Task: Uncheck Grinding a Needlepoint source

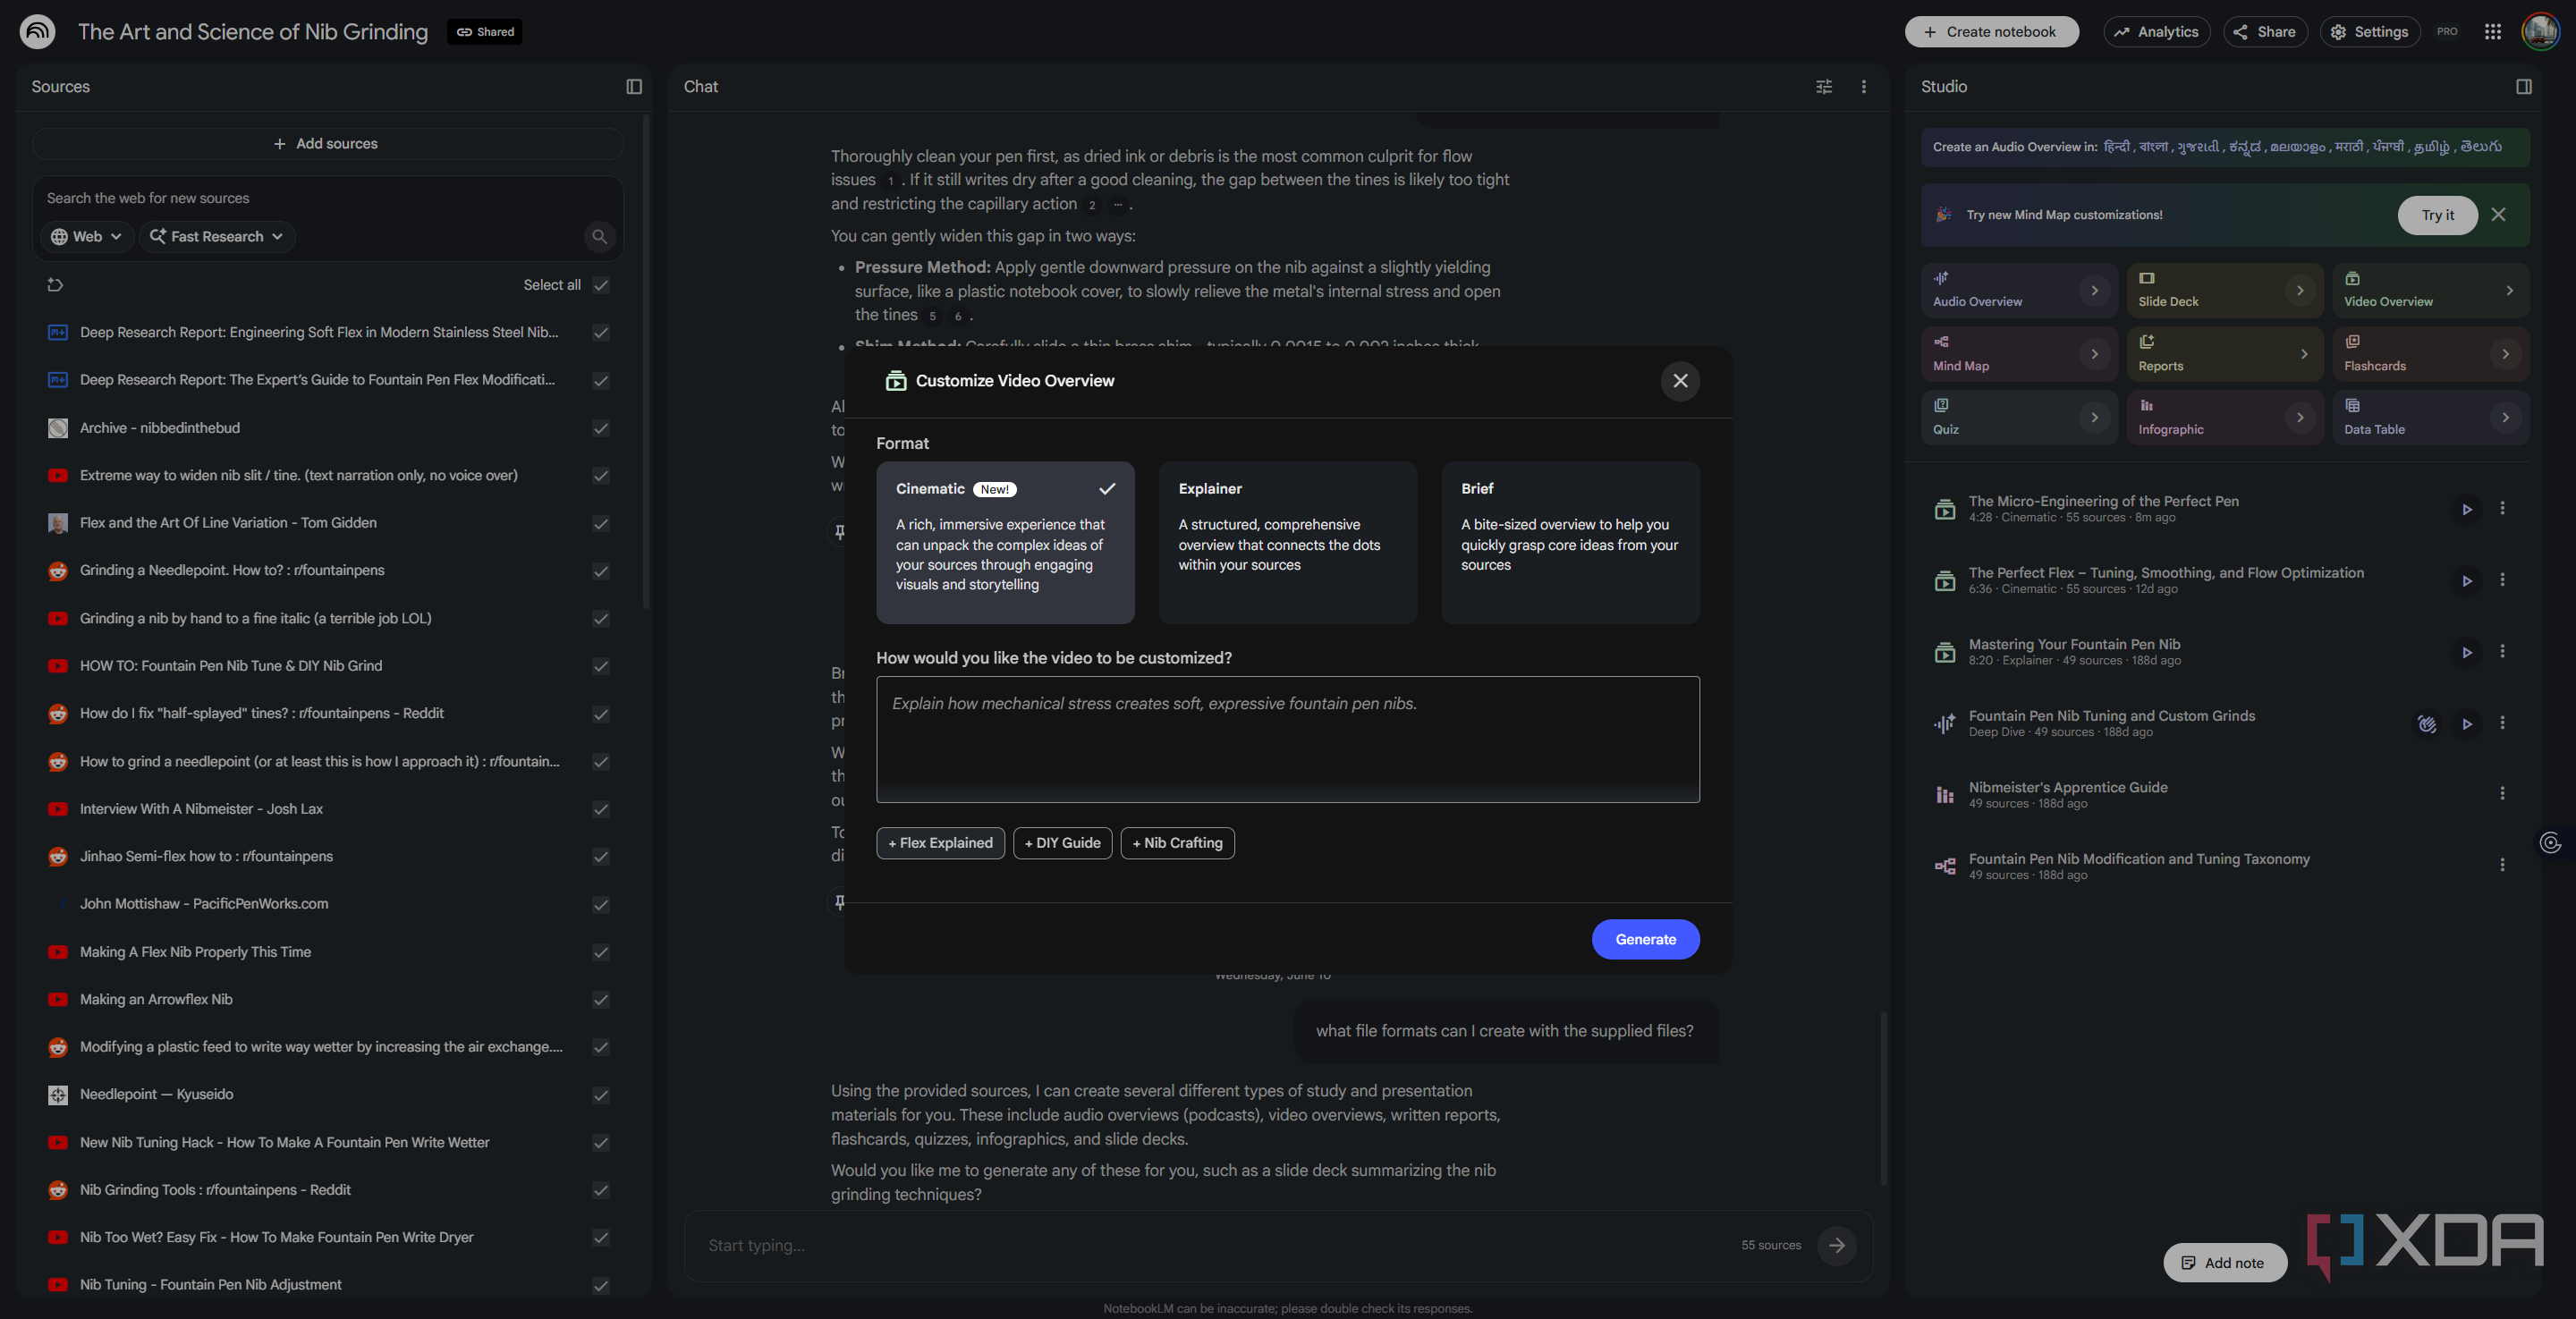Action: tap(601, 571)
